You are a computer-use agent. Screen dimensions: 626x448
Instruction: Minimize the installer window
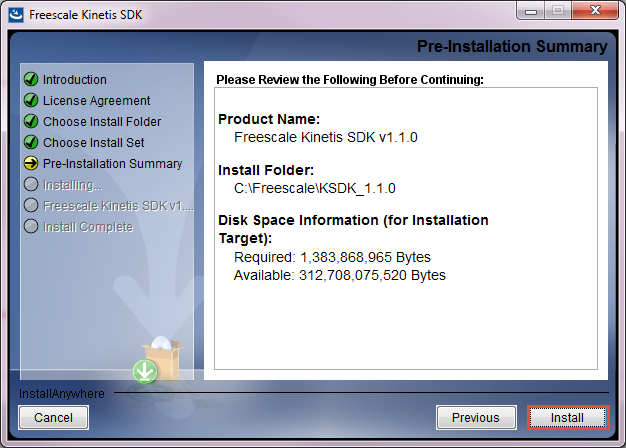531,12
